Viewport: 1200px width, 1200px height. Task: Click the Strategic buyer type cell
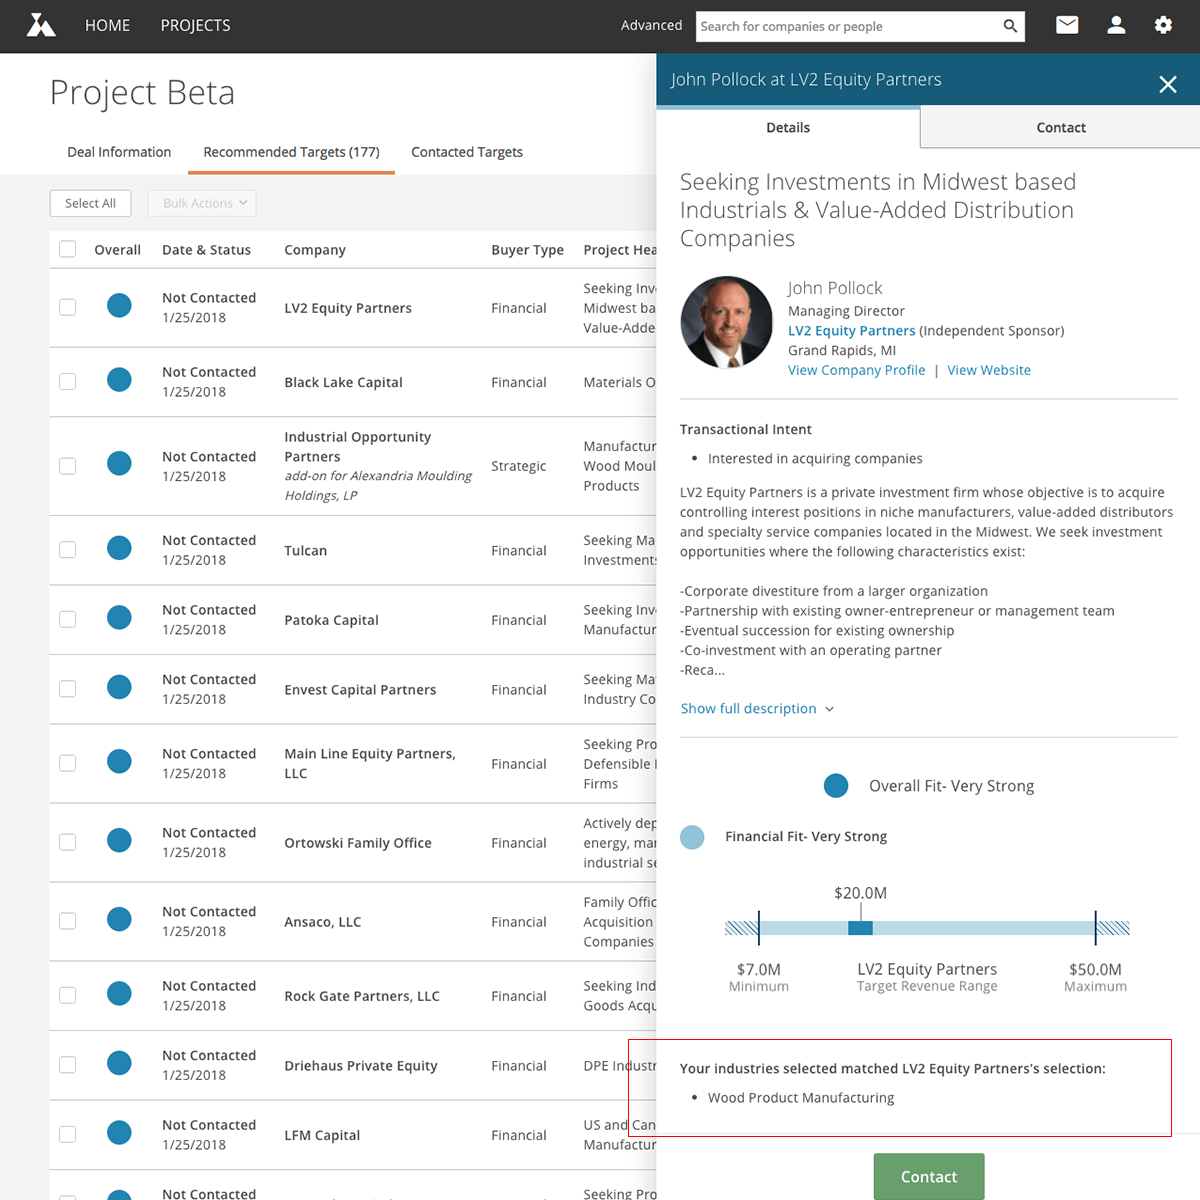point(518,466)
